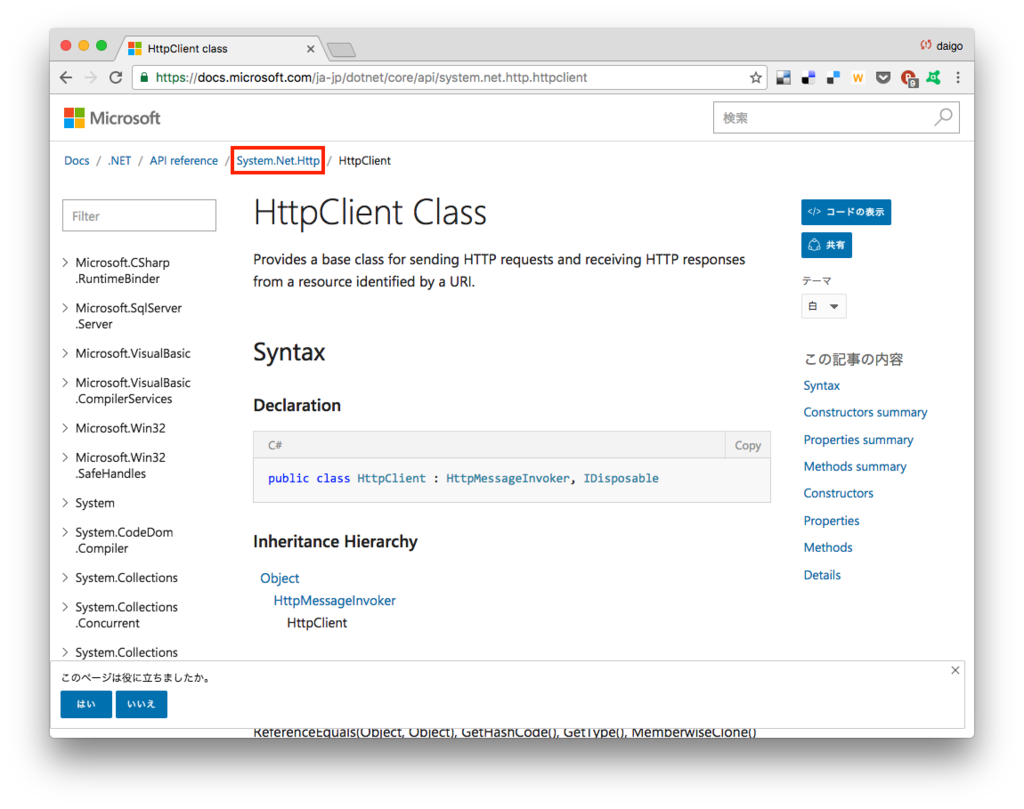Click the Microsoft logo

[112, 118]
